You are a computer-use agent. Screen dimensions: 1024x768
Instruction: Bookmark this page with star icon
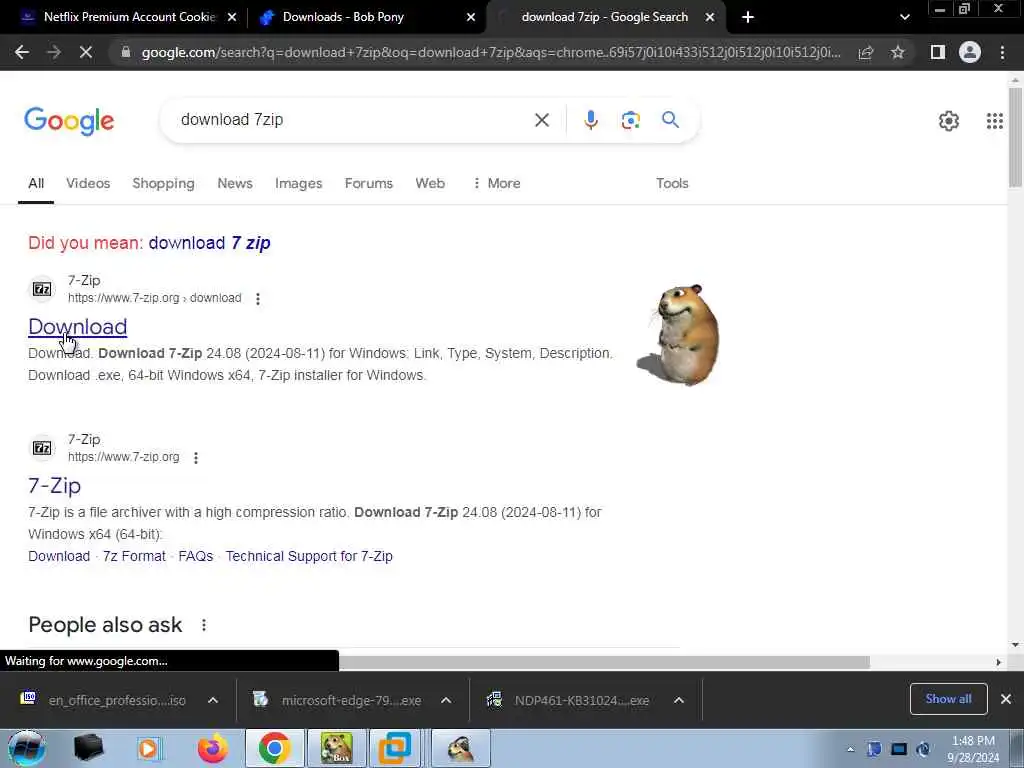pos(898,52)
